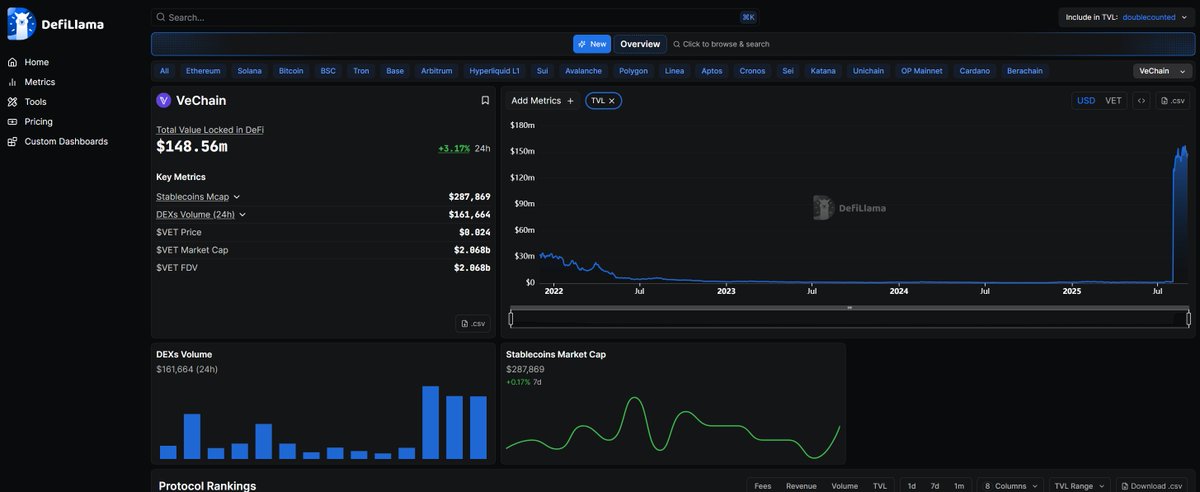Select the Solana chain
This screenshot has width=1200, height=492.
pos(250,71)
